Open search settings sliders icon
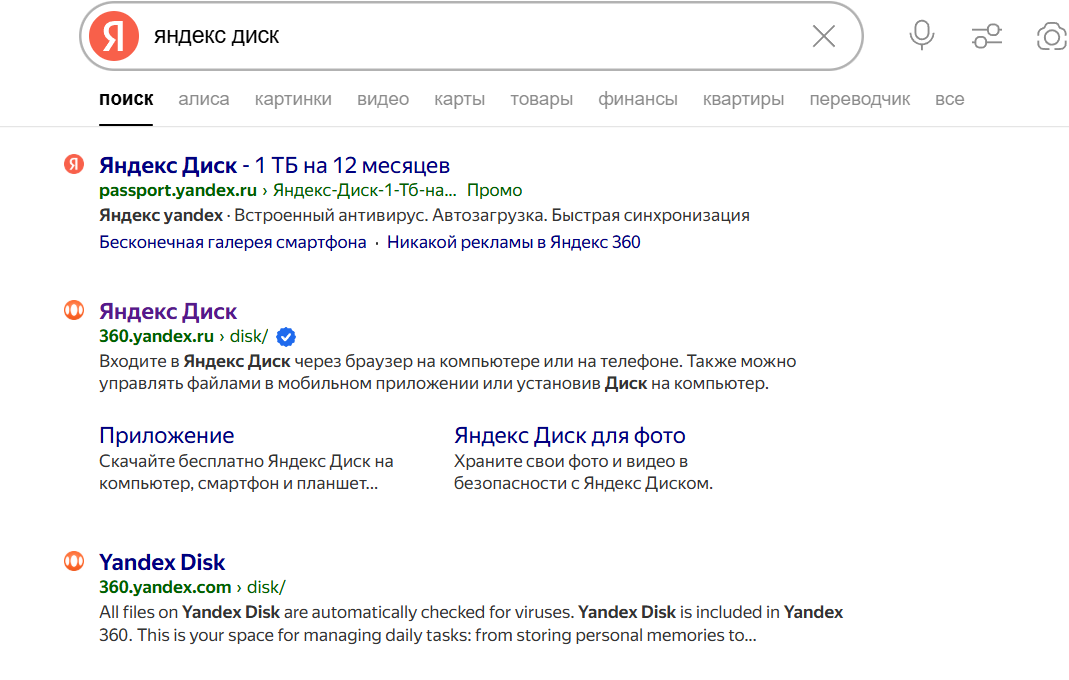 [987, 36]
